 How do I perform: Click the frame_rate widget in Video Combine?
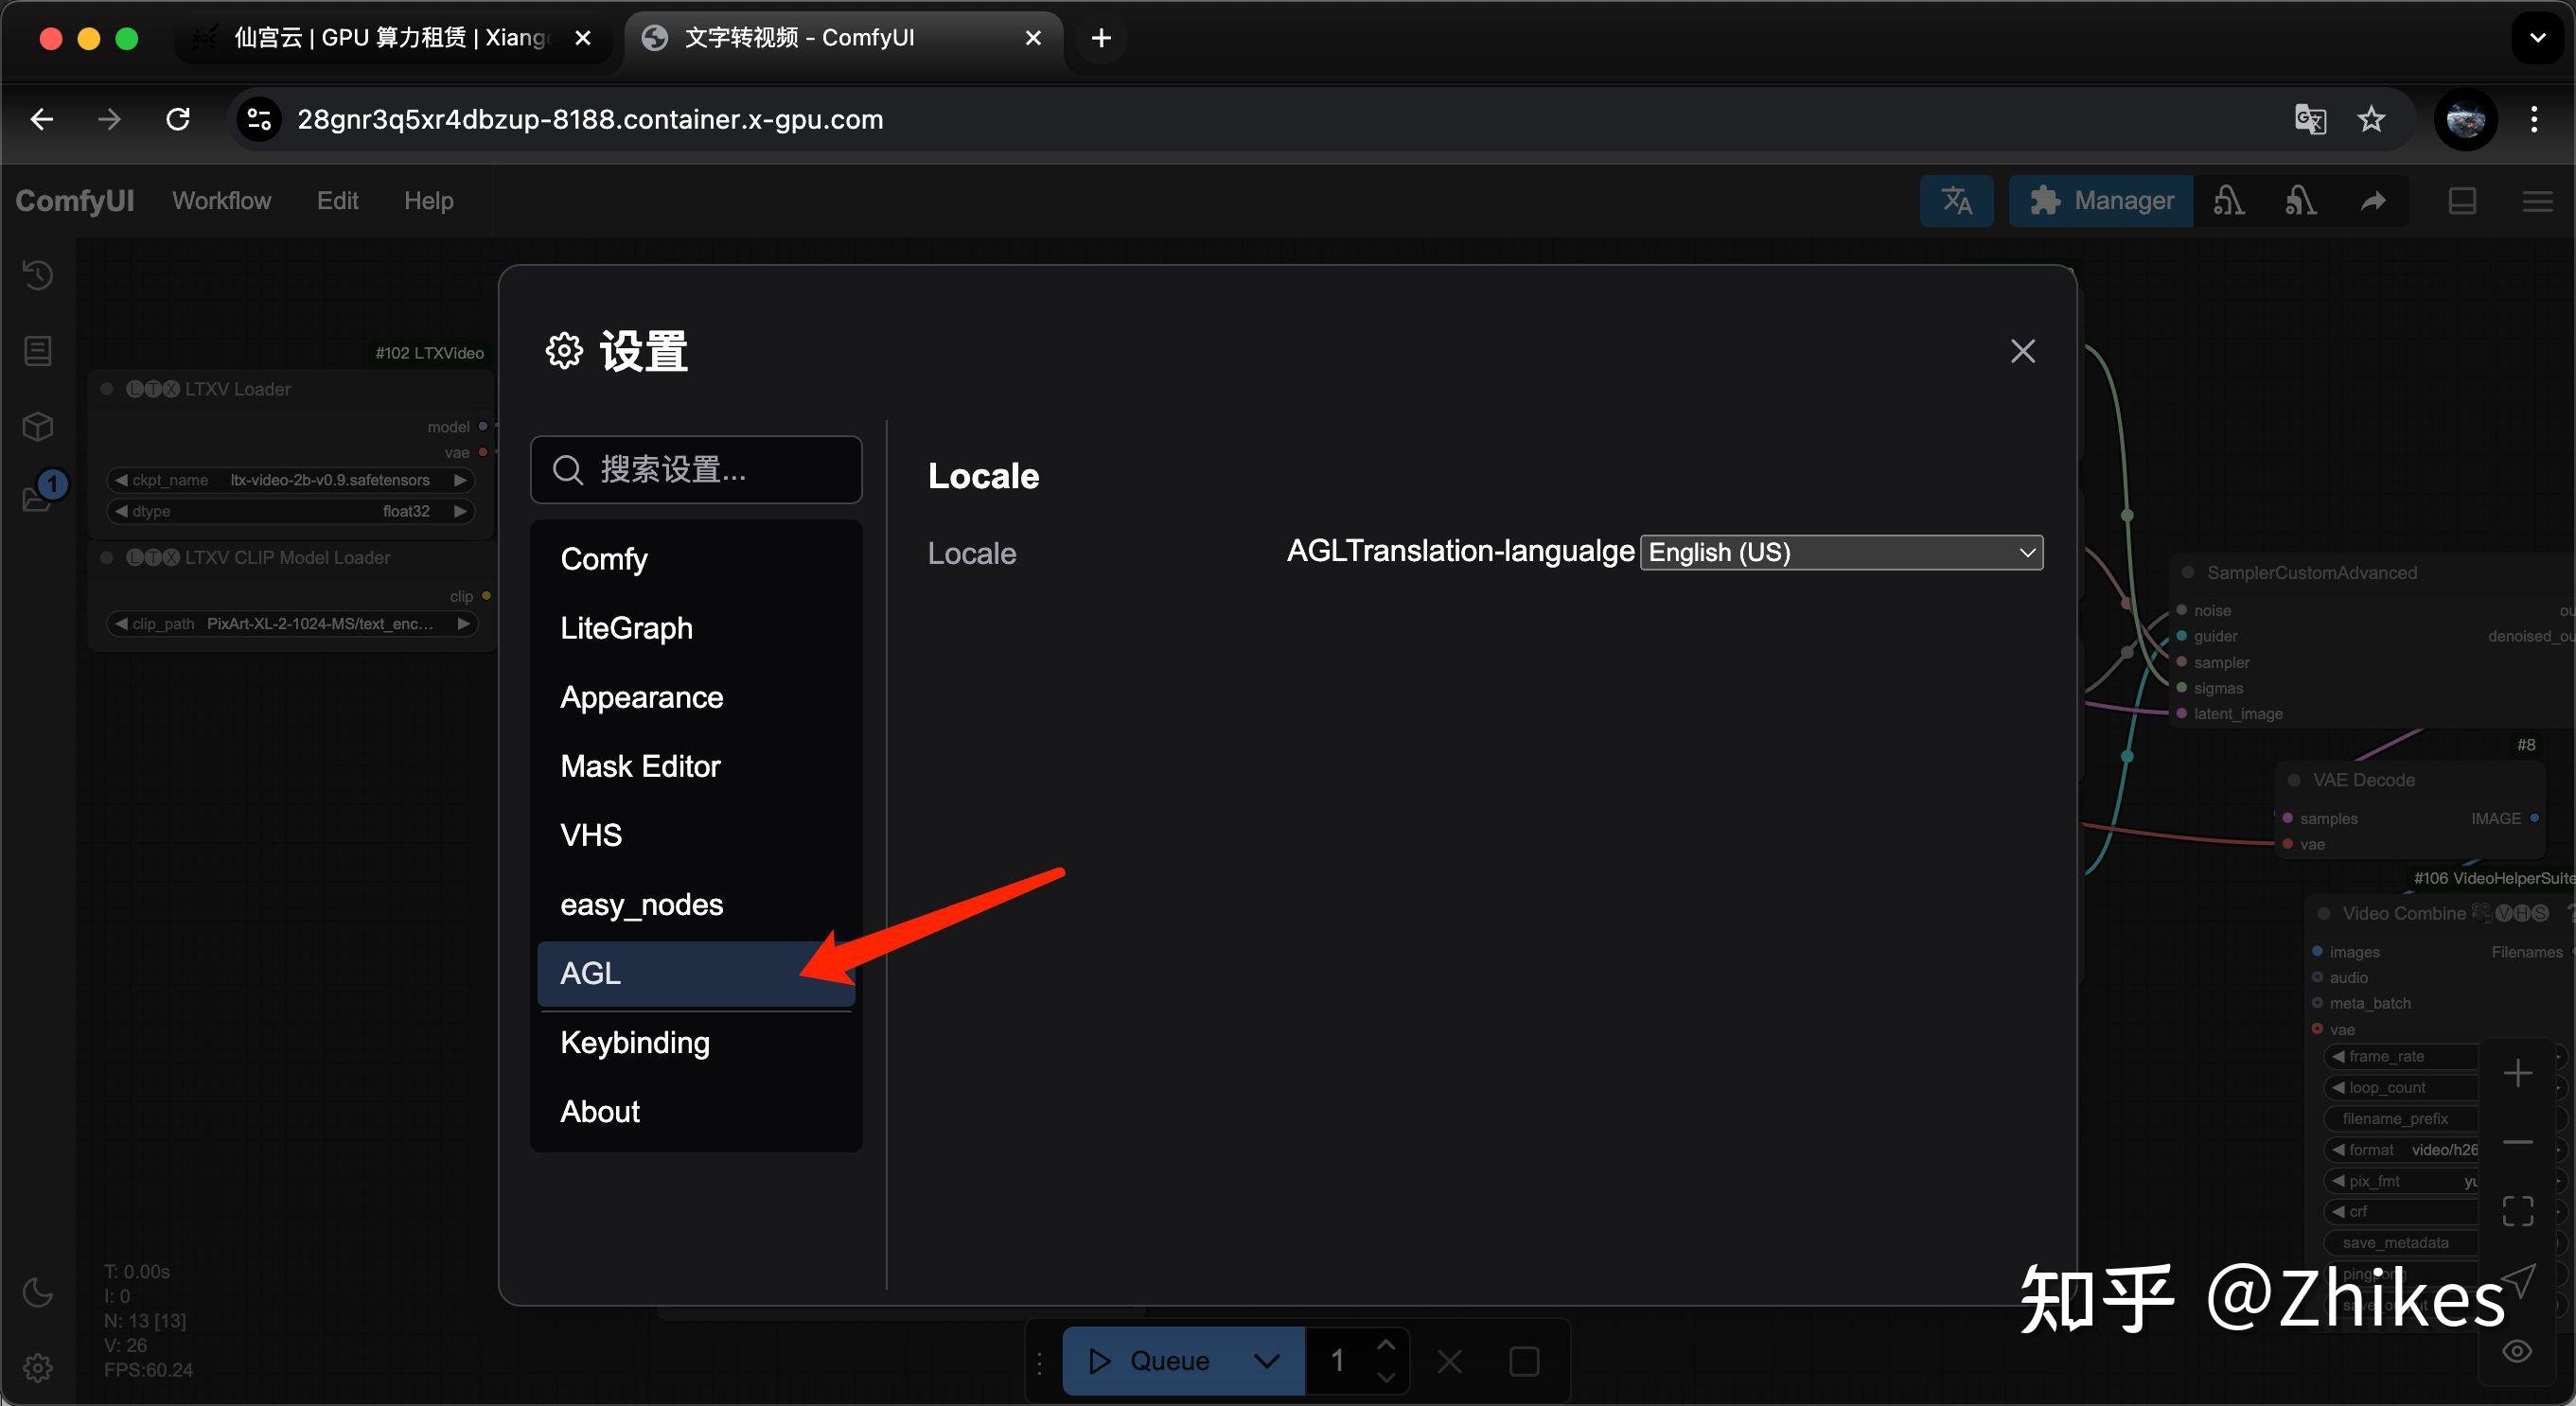click(x=2403, y=1056)
